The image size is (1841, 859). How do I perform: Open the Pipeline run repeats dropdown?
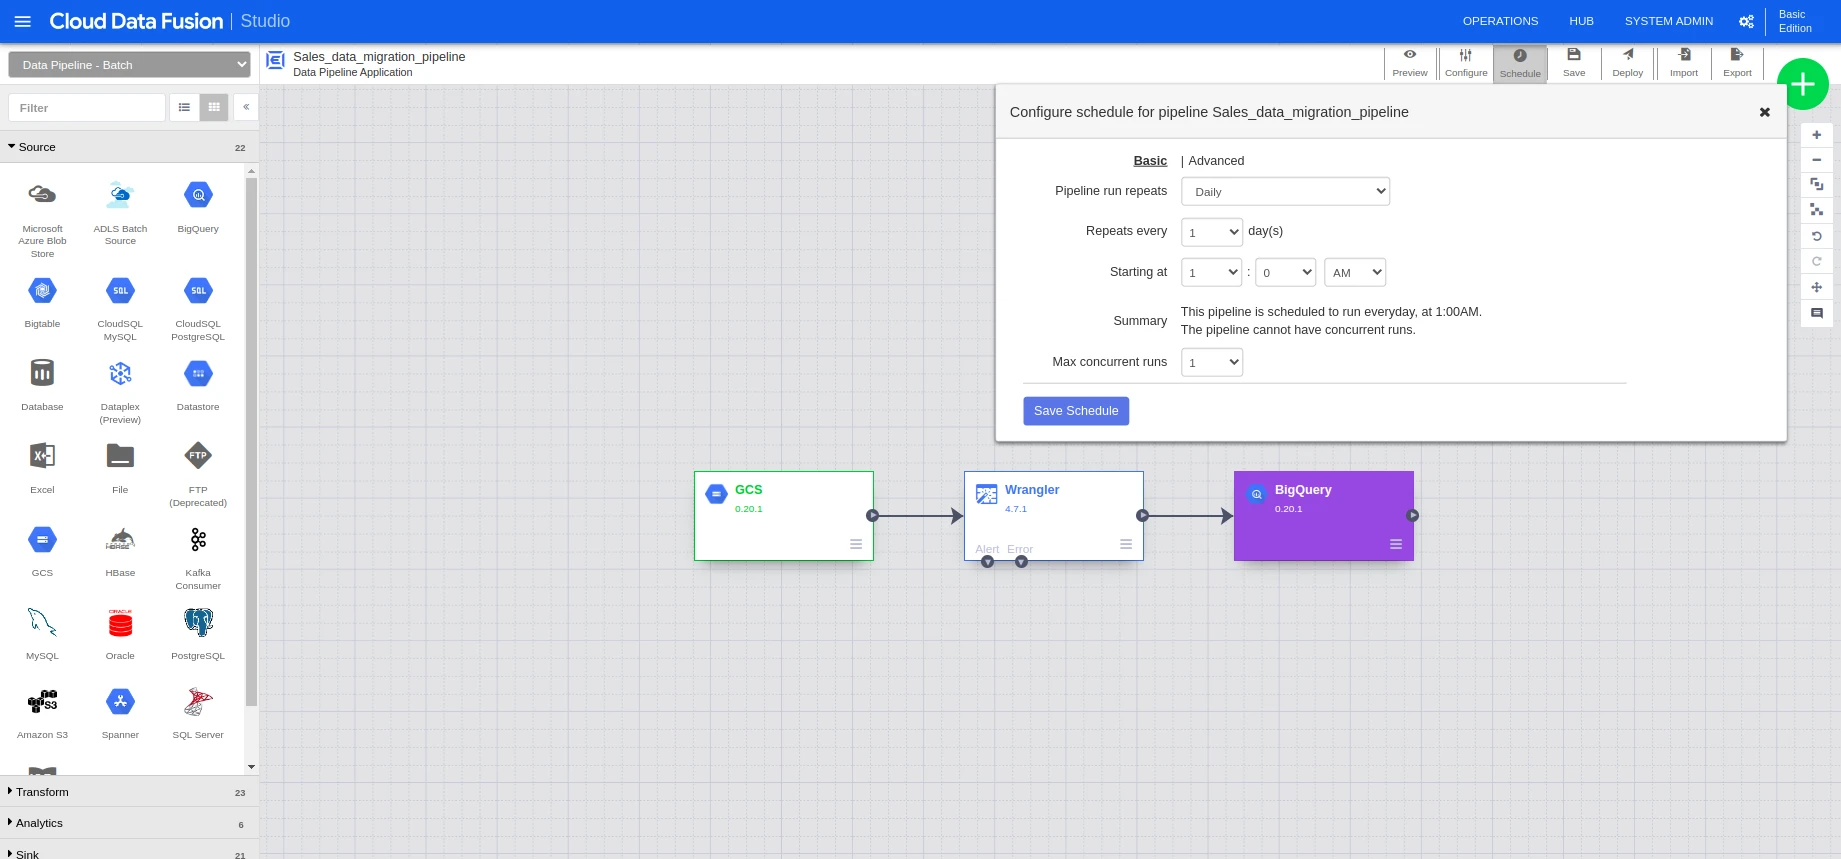[x=1285, y=191]
